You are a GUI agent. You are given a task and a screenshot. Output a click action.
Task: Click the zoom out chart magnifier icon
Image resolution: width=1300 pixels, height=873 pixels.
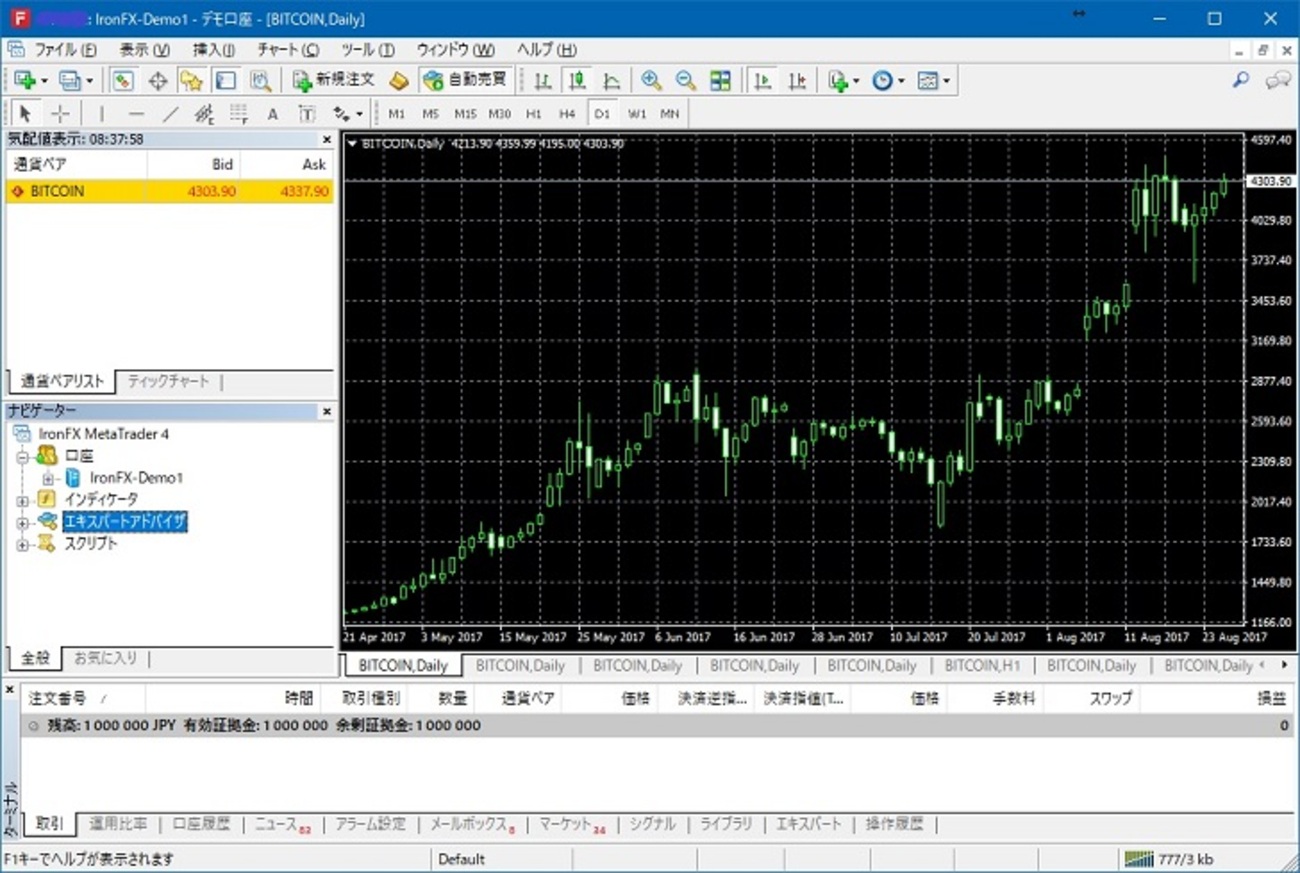coord(685,81)
